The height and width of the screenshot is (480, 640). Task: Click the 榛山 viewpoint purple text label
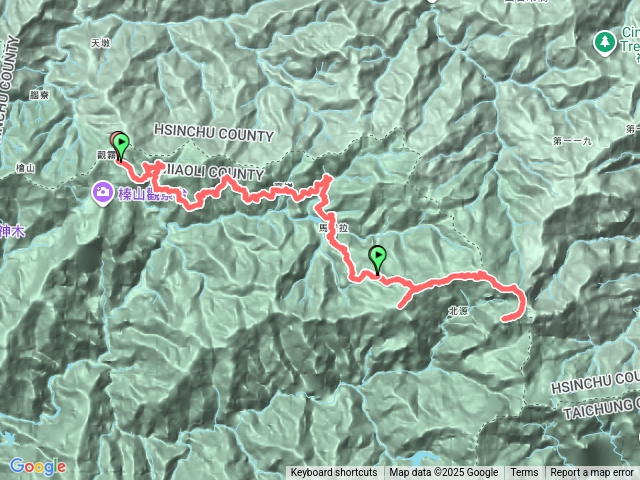tap(152, 195)
